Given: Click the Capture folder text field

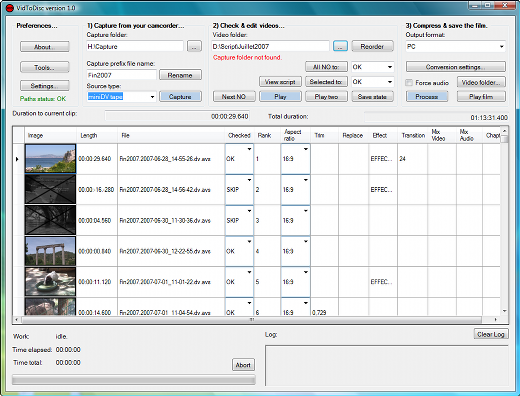Looking at the screenshot, I should (135, 46).
